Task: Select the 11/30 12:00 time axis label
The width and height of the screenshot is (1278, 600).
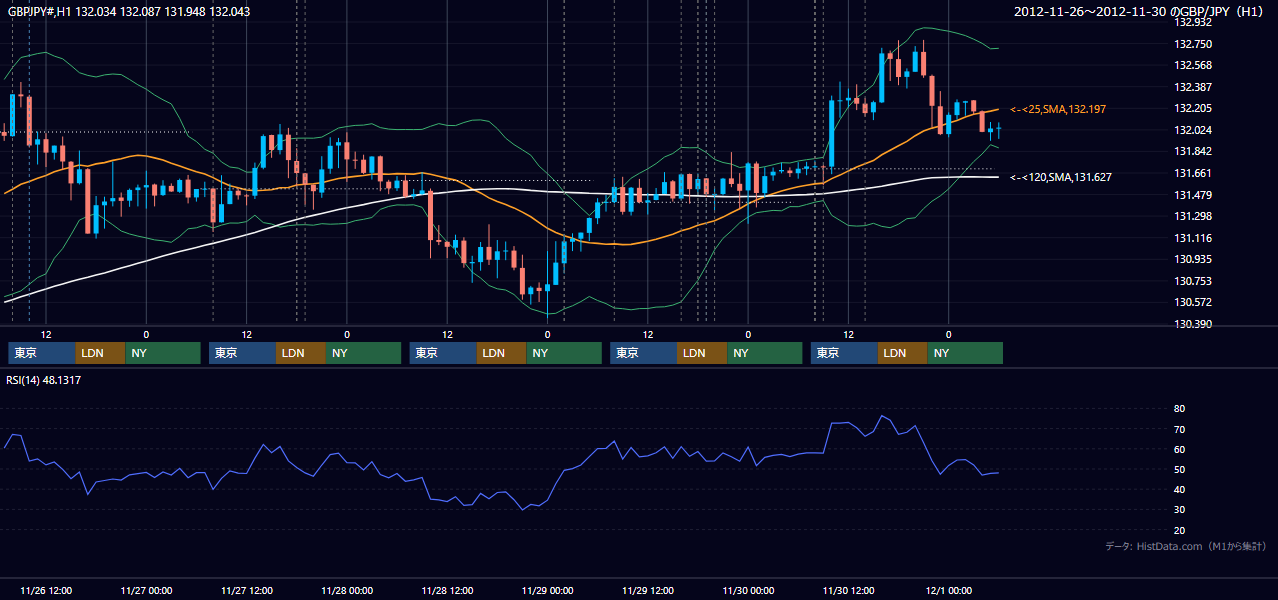Action: pyautogui.click(x=848, y=590)
